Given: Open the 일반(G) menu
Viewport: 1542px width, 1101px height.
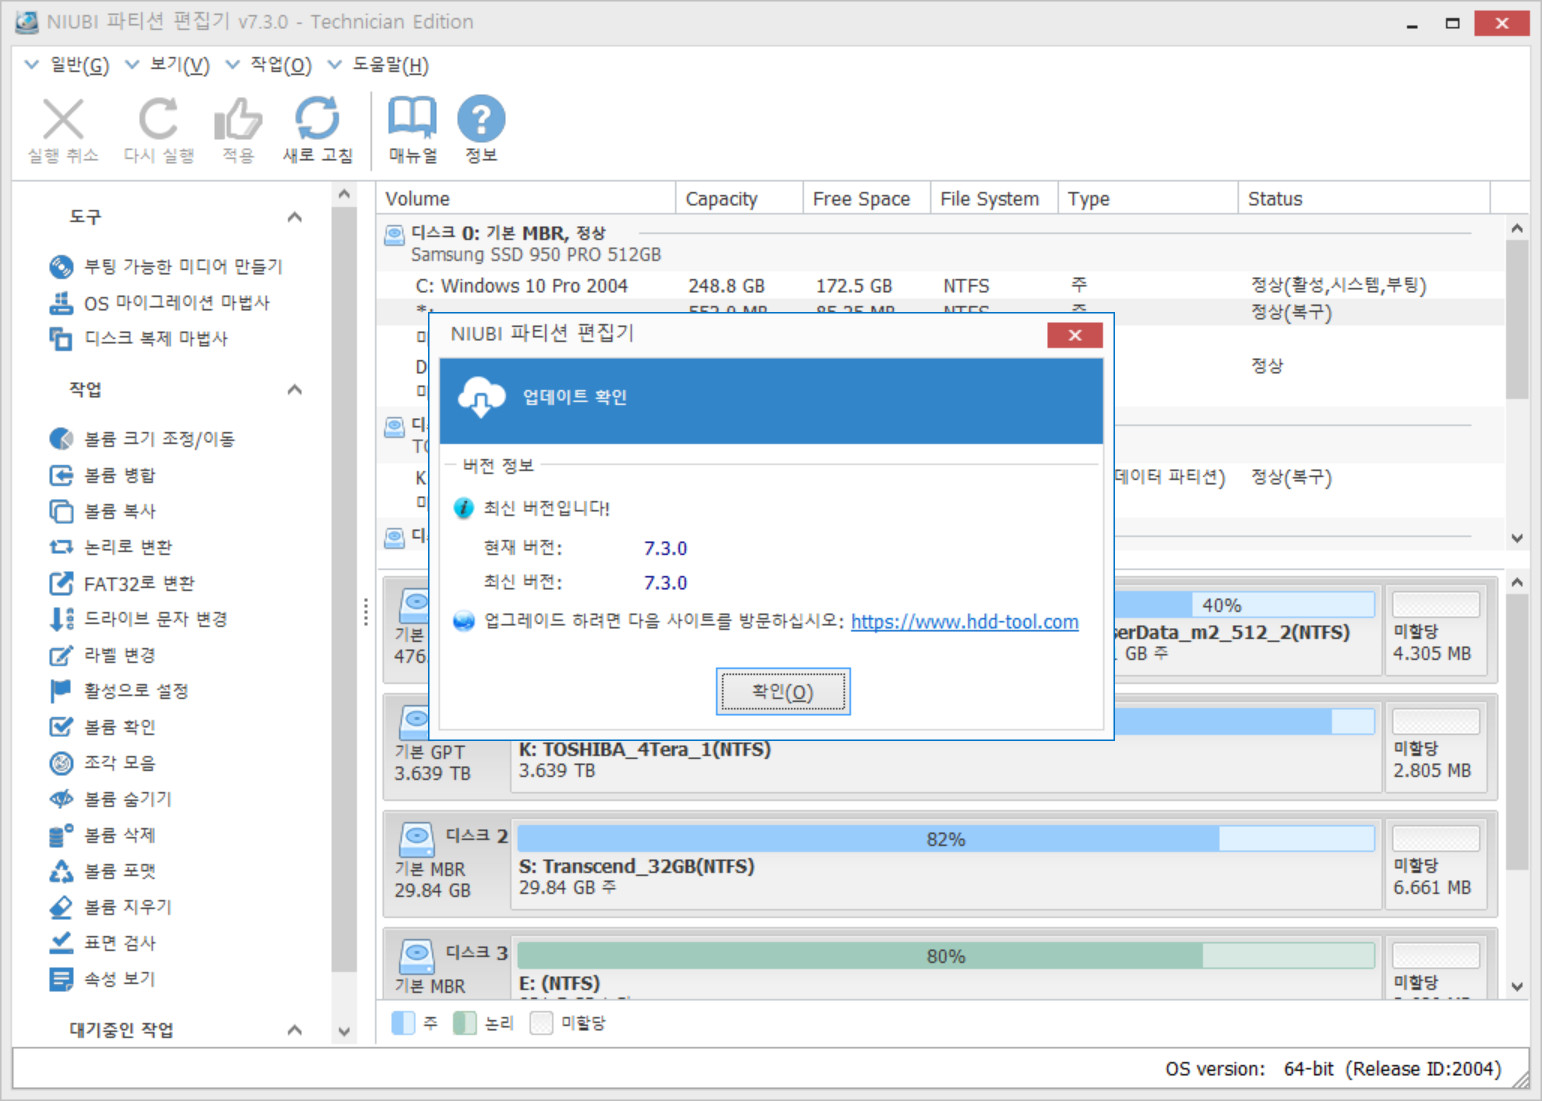Looking at the screenshot, I should pyautogui.click(x=67, y=65).
